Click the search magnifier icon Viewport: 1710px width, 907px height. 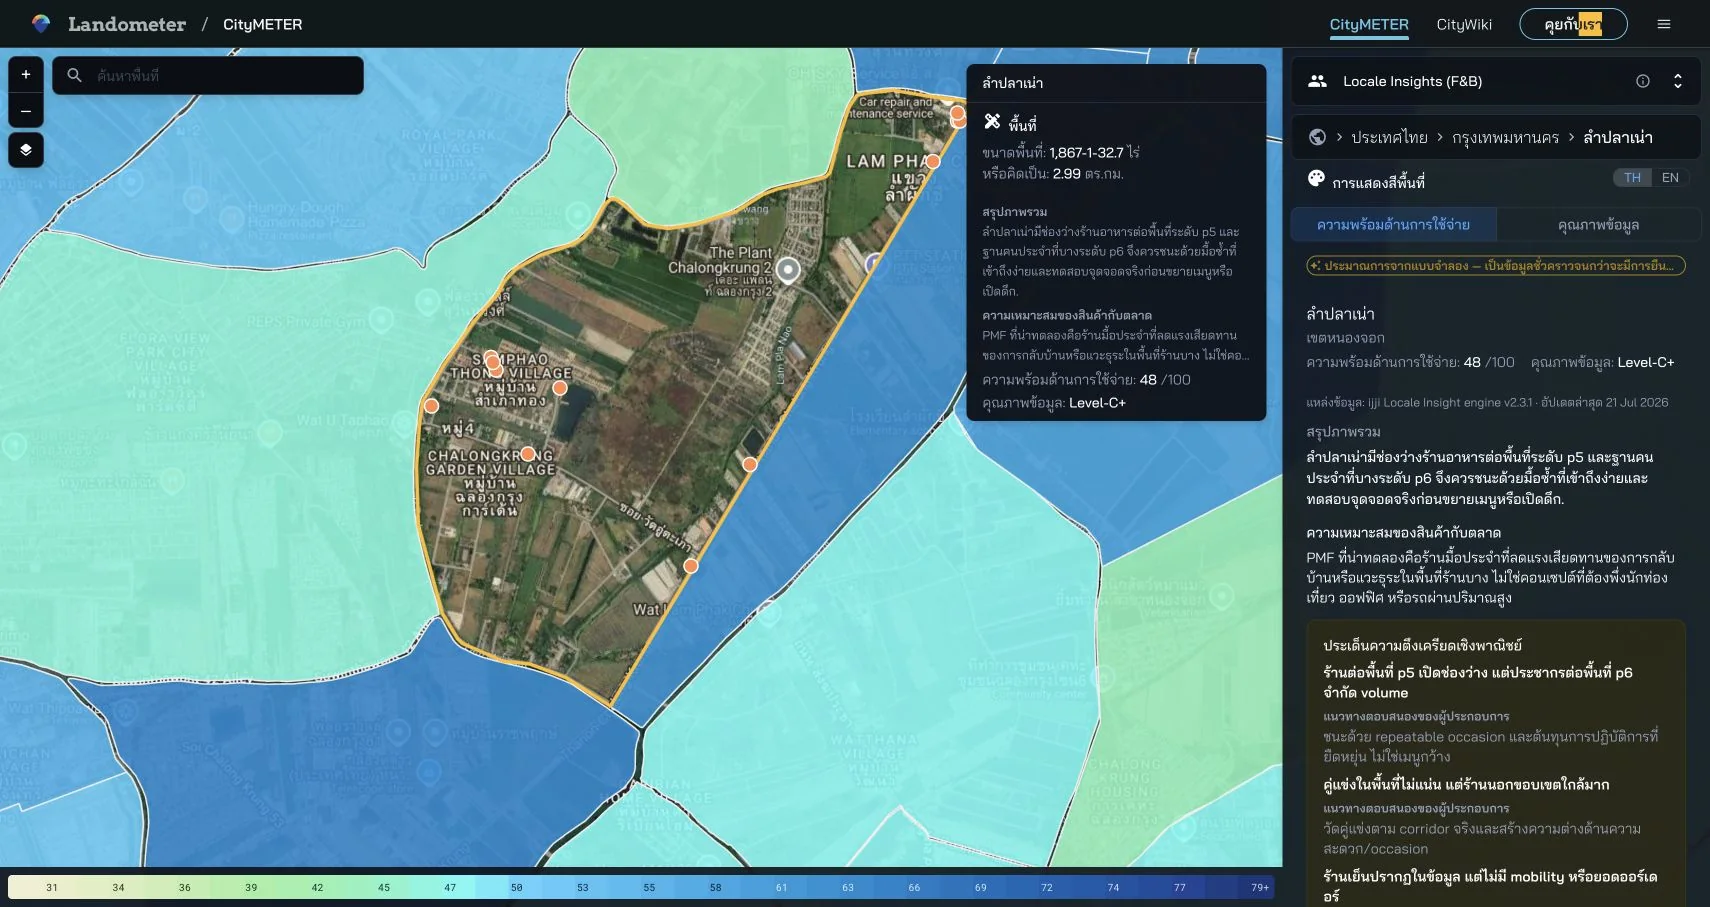(74, 75)
